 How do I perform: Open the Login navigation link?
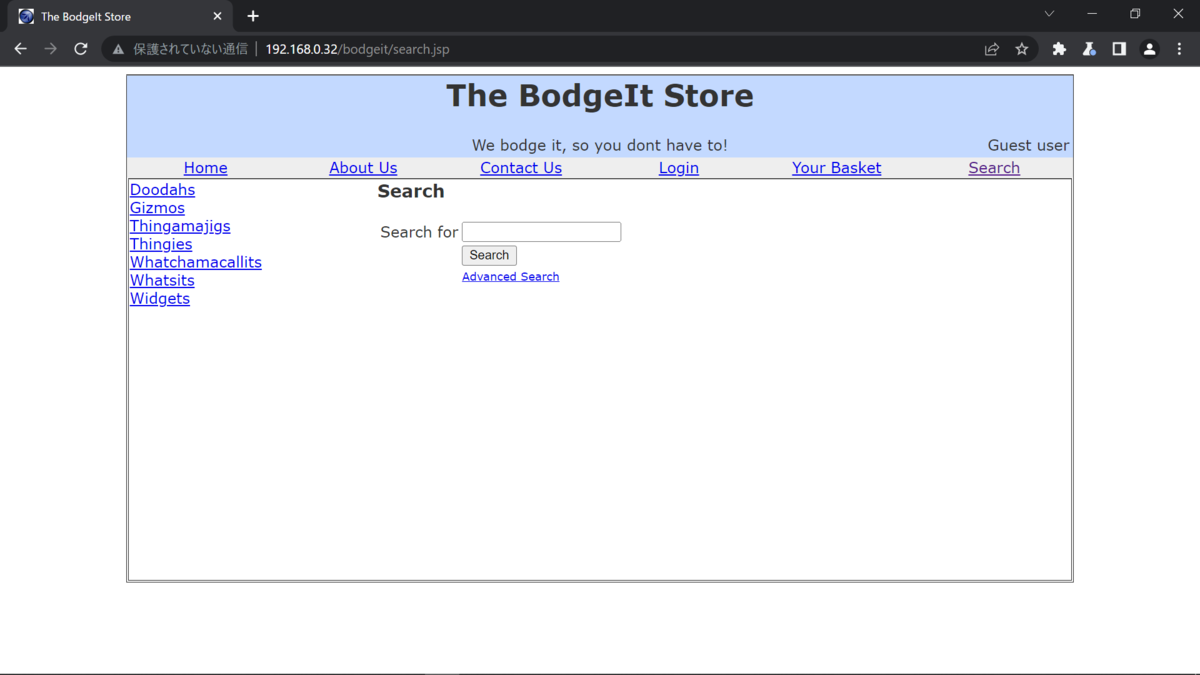click(679, 168)
